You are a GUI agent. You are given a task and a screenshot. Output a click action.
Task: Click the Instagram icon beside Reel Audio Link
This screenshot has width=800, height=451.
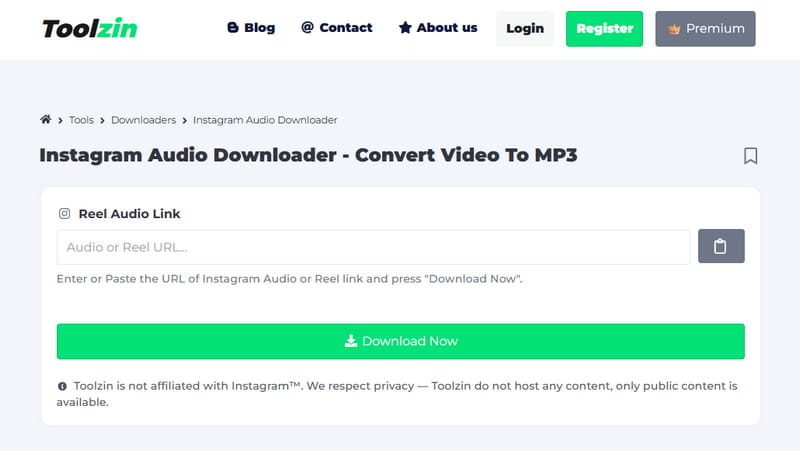(64, 213)
